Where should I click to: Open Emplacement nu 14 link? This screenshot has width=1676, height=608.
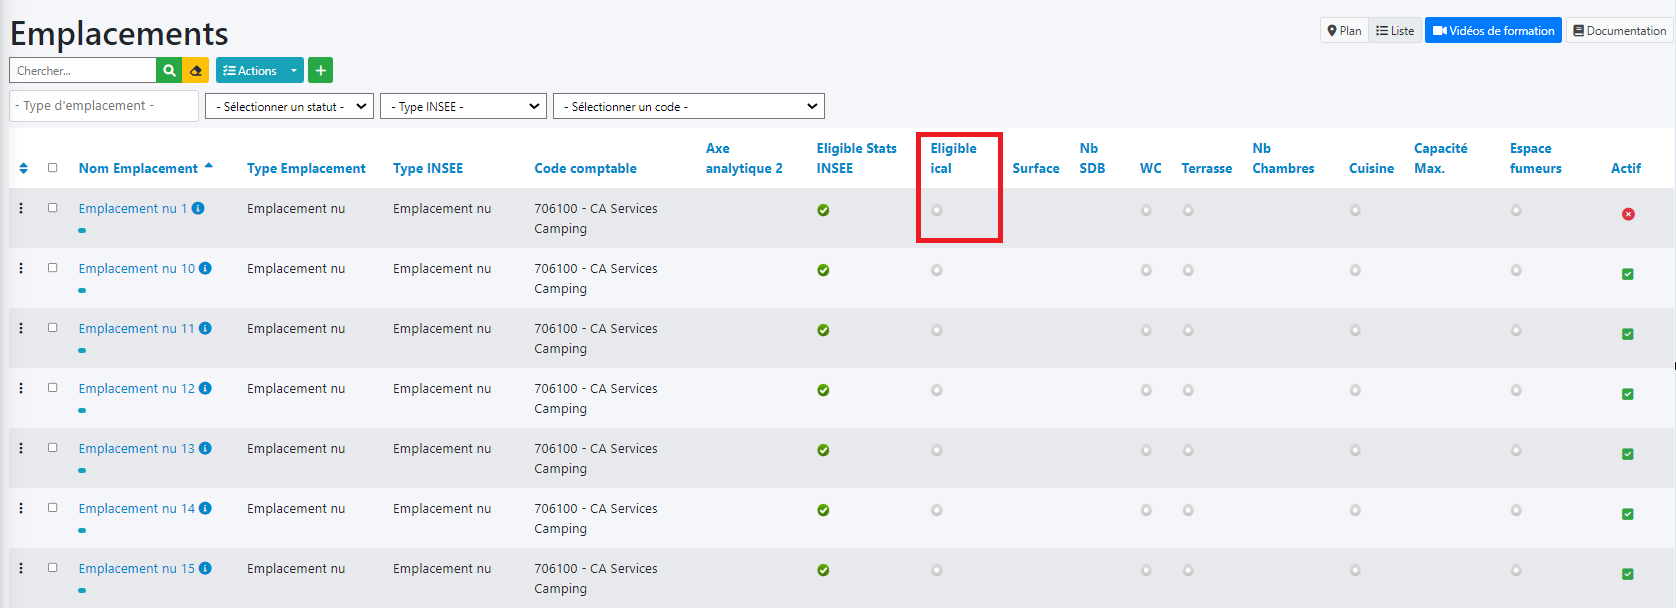coord(137,508)
